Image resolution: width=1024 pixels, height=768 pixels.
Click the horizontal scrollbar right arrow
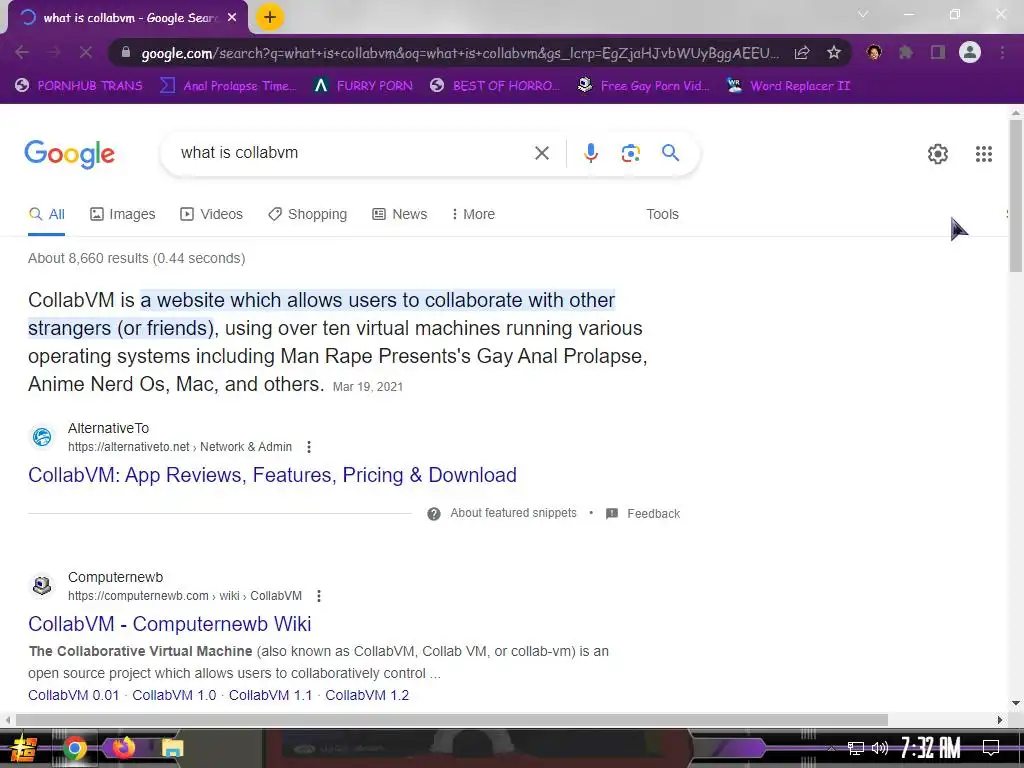tap(1000, 720)
